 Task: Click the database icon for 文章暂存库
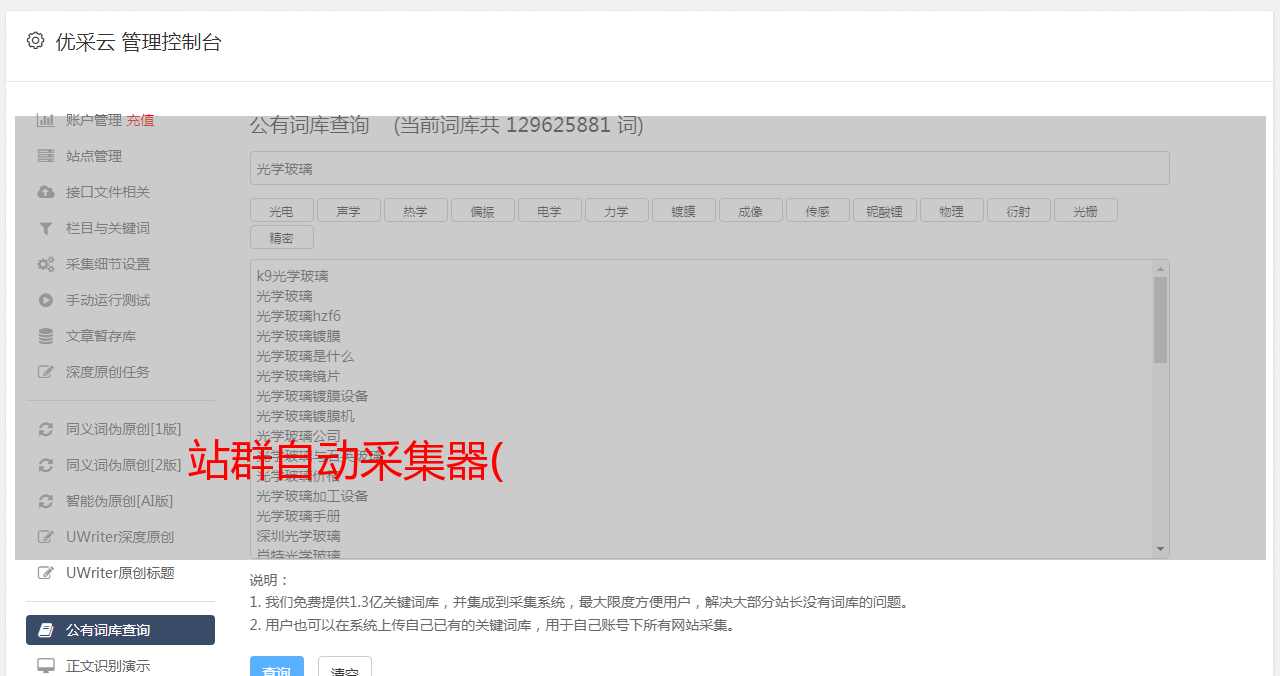click(45, 336)
